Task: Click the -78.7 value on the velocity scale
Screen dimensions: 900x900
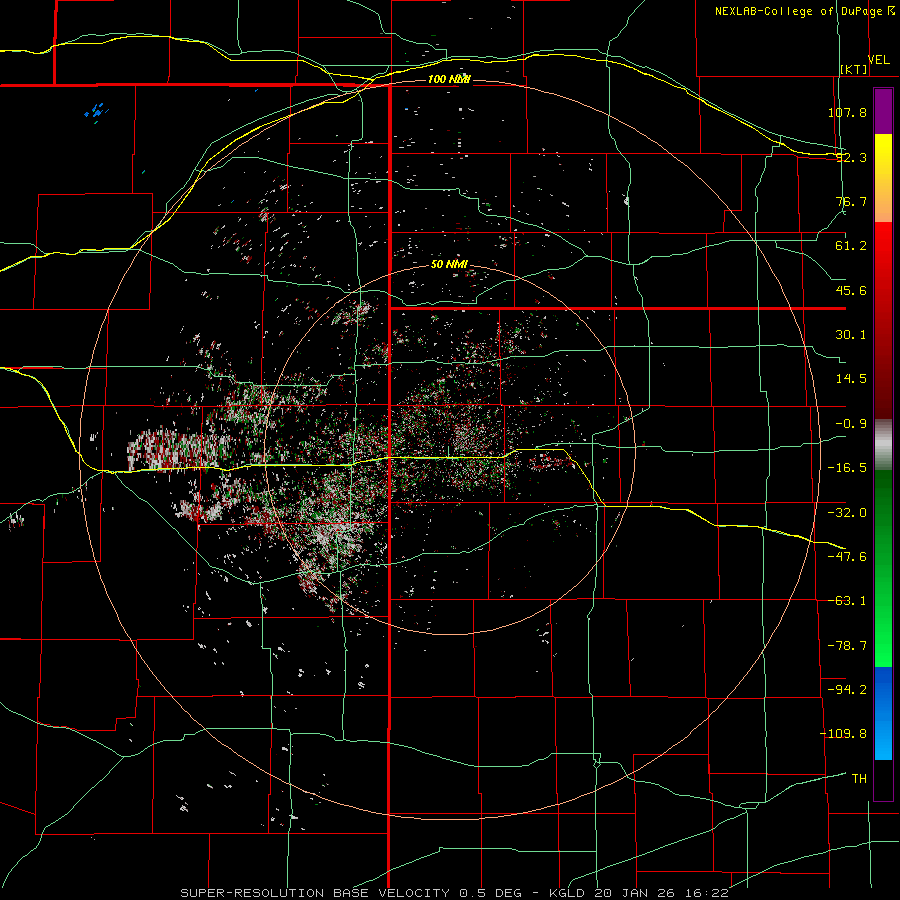Action: pos(847,646)
